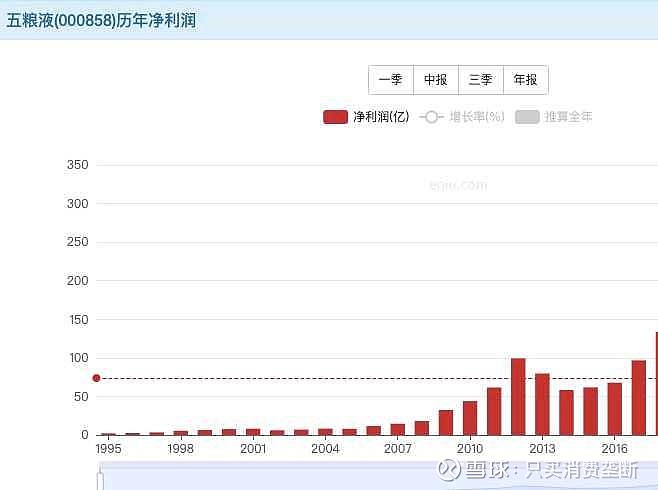This screenshot has width=658, height=490.
Task: Toggle the 推算全年 legend series
Action: pyautogui.click(x=554, y=117)
